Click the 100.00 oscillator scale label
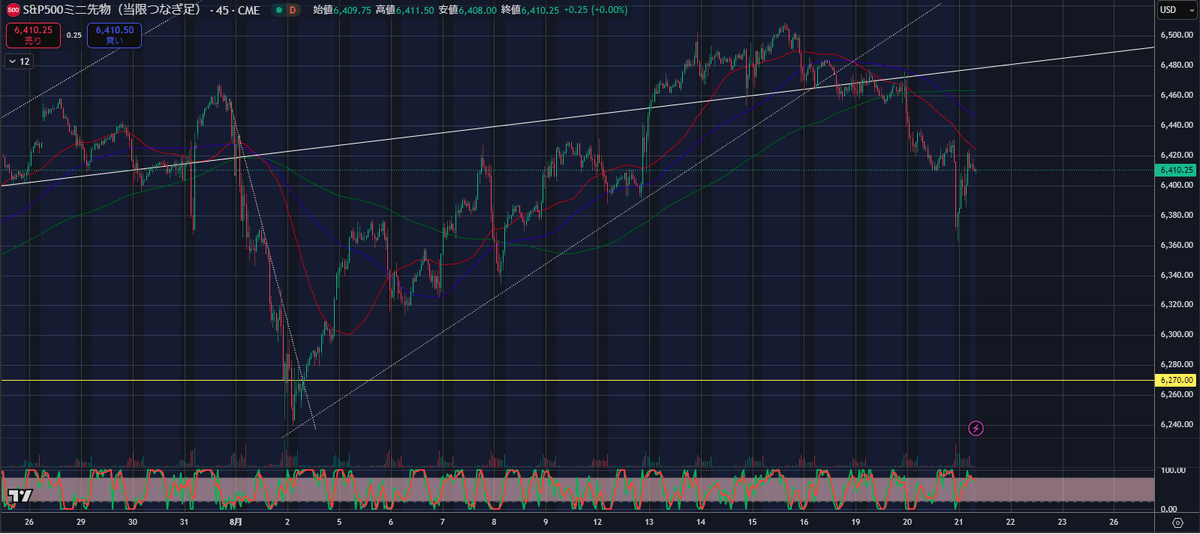Viewport: 1200px width, 534px height. pyautogui.click(x=1174, y=470)
